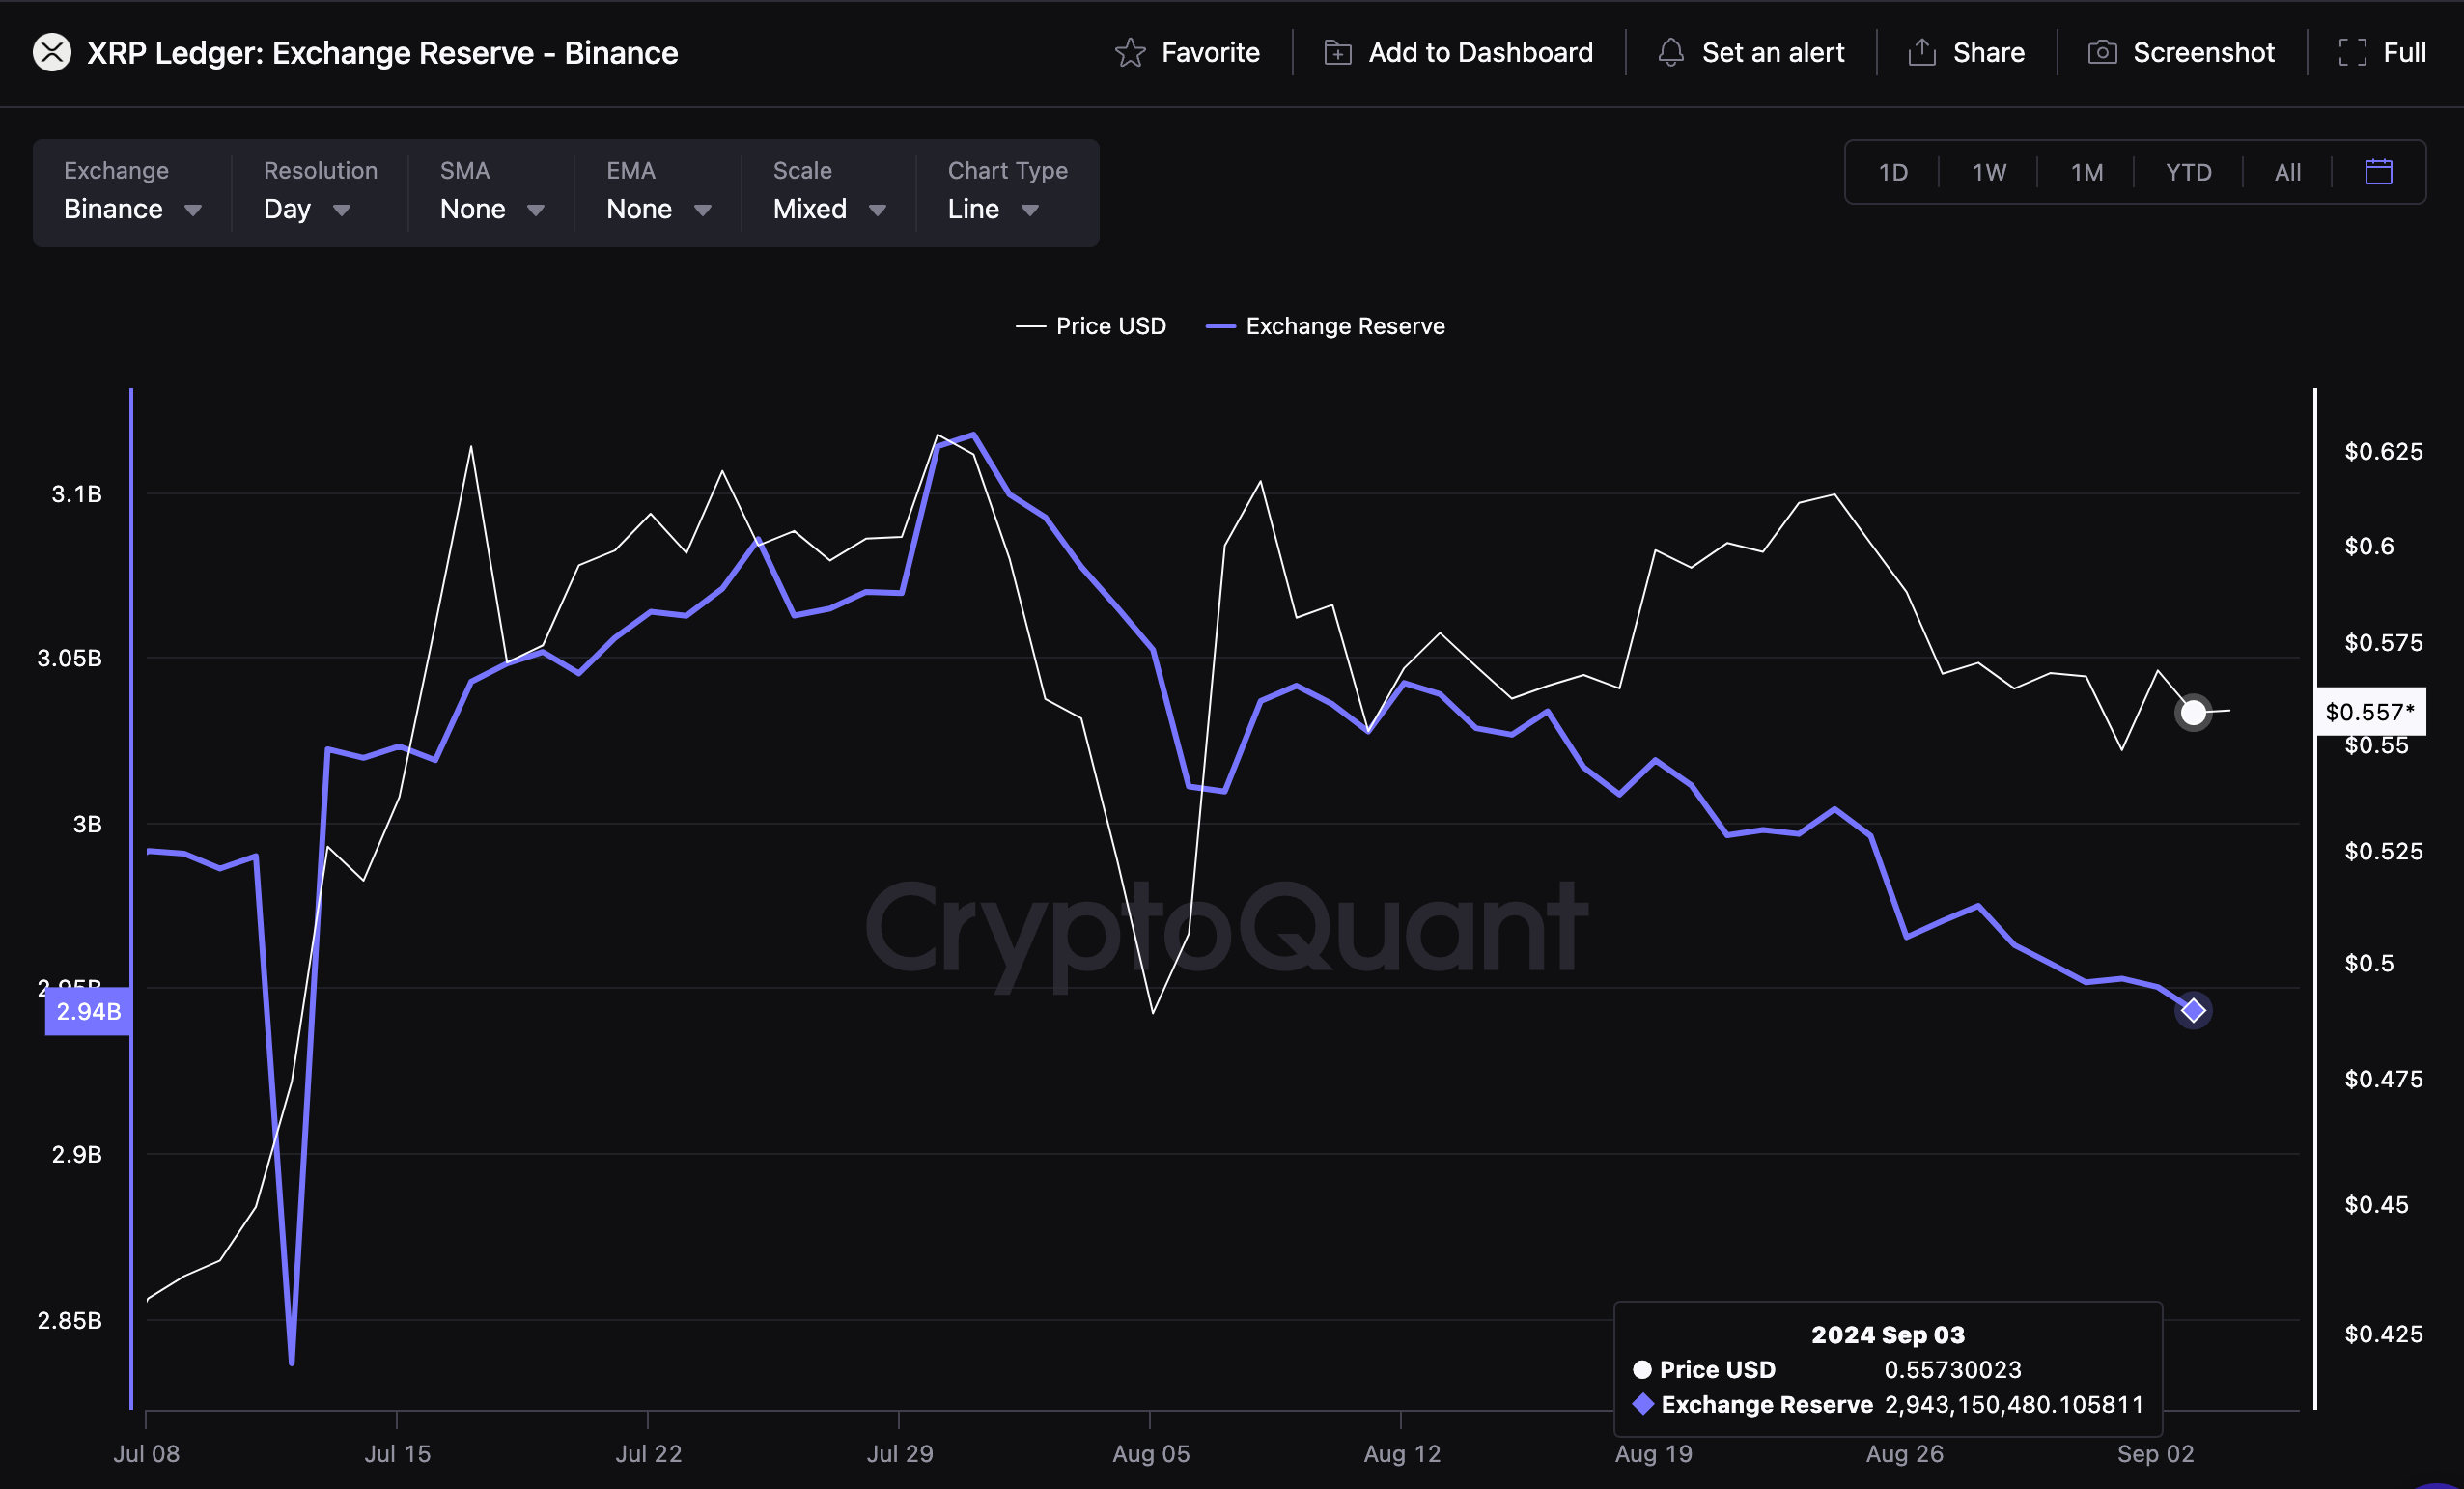This screenshot has height=1489, width=2464.
Task: Click the Share label
Action: point(1988,52)
